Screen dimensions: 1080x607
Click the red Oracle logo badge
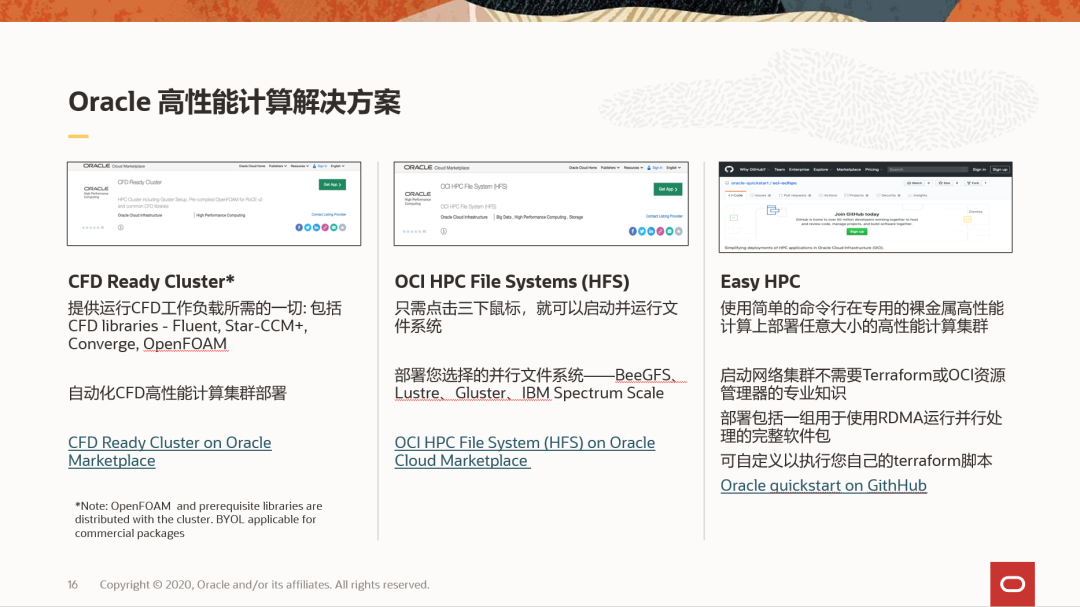[x=1012, y=584]
